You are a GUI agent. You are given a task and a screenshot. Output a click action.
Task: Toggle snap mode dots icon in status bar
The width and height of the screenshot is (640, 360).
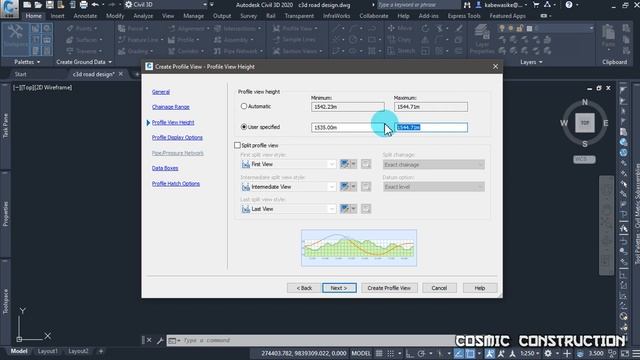point(391,353)
